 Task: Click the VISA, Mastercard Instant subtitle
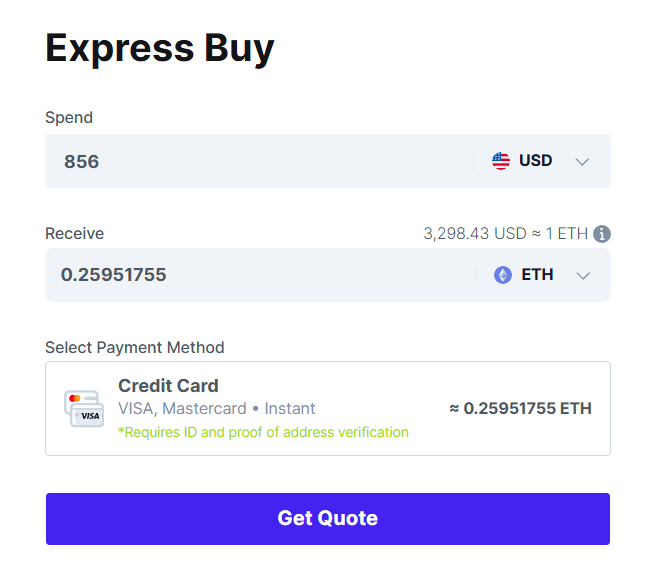(x=217, y=409)
